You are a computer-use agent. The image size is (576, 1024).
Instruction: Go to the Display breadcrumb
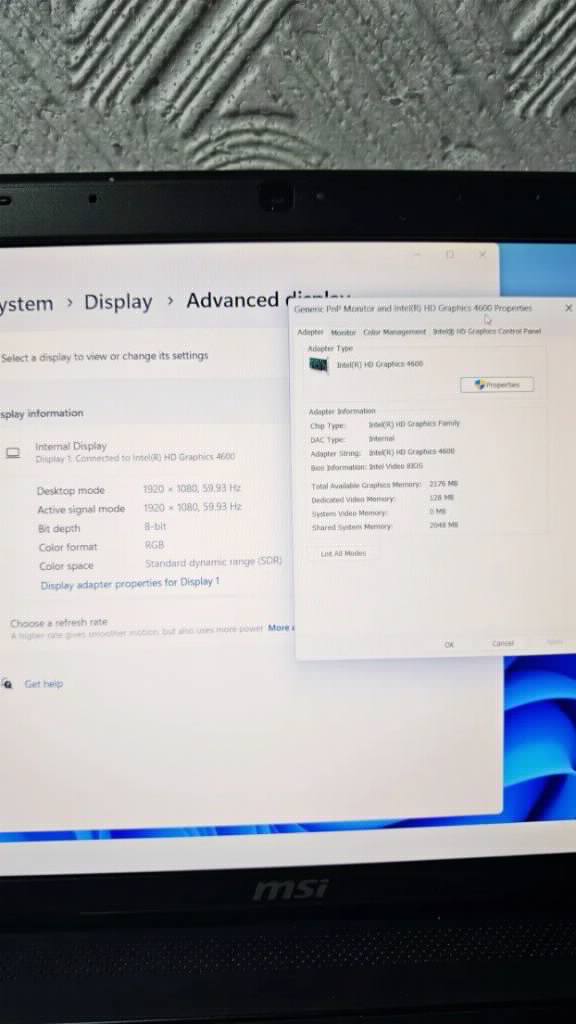click(118, 302)
